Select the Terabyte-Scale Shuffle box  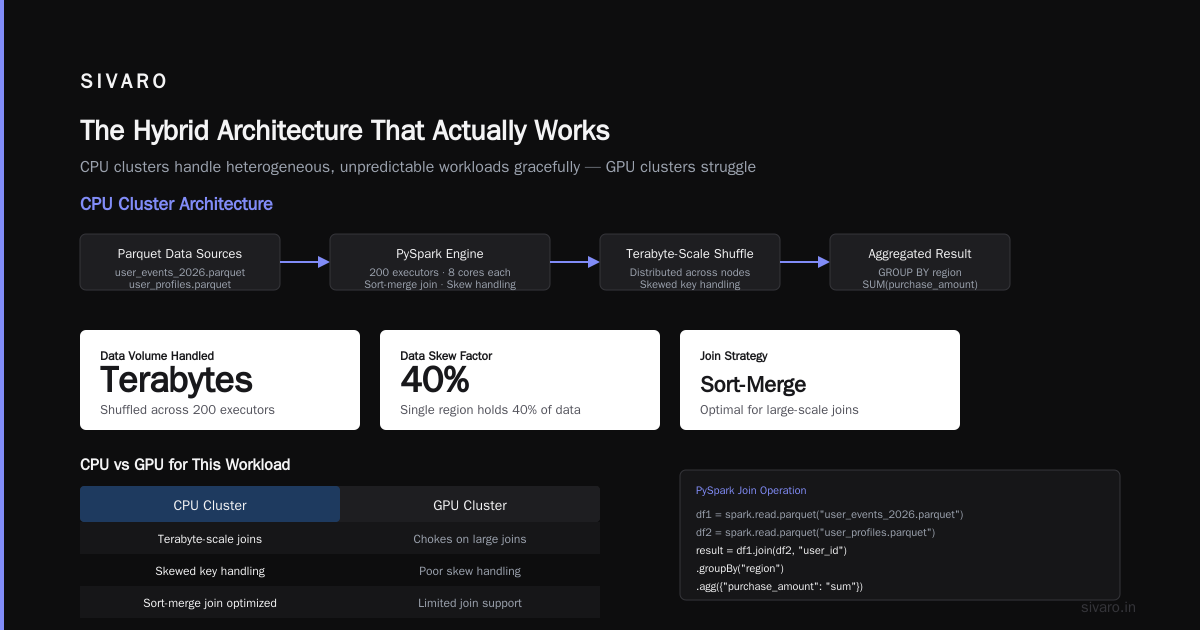pos(690,262)
